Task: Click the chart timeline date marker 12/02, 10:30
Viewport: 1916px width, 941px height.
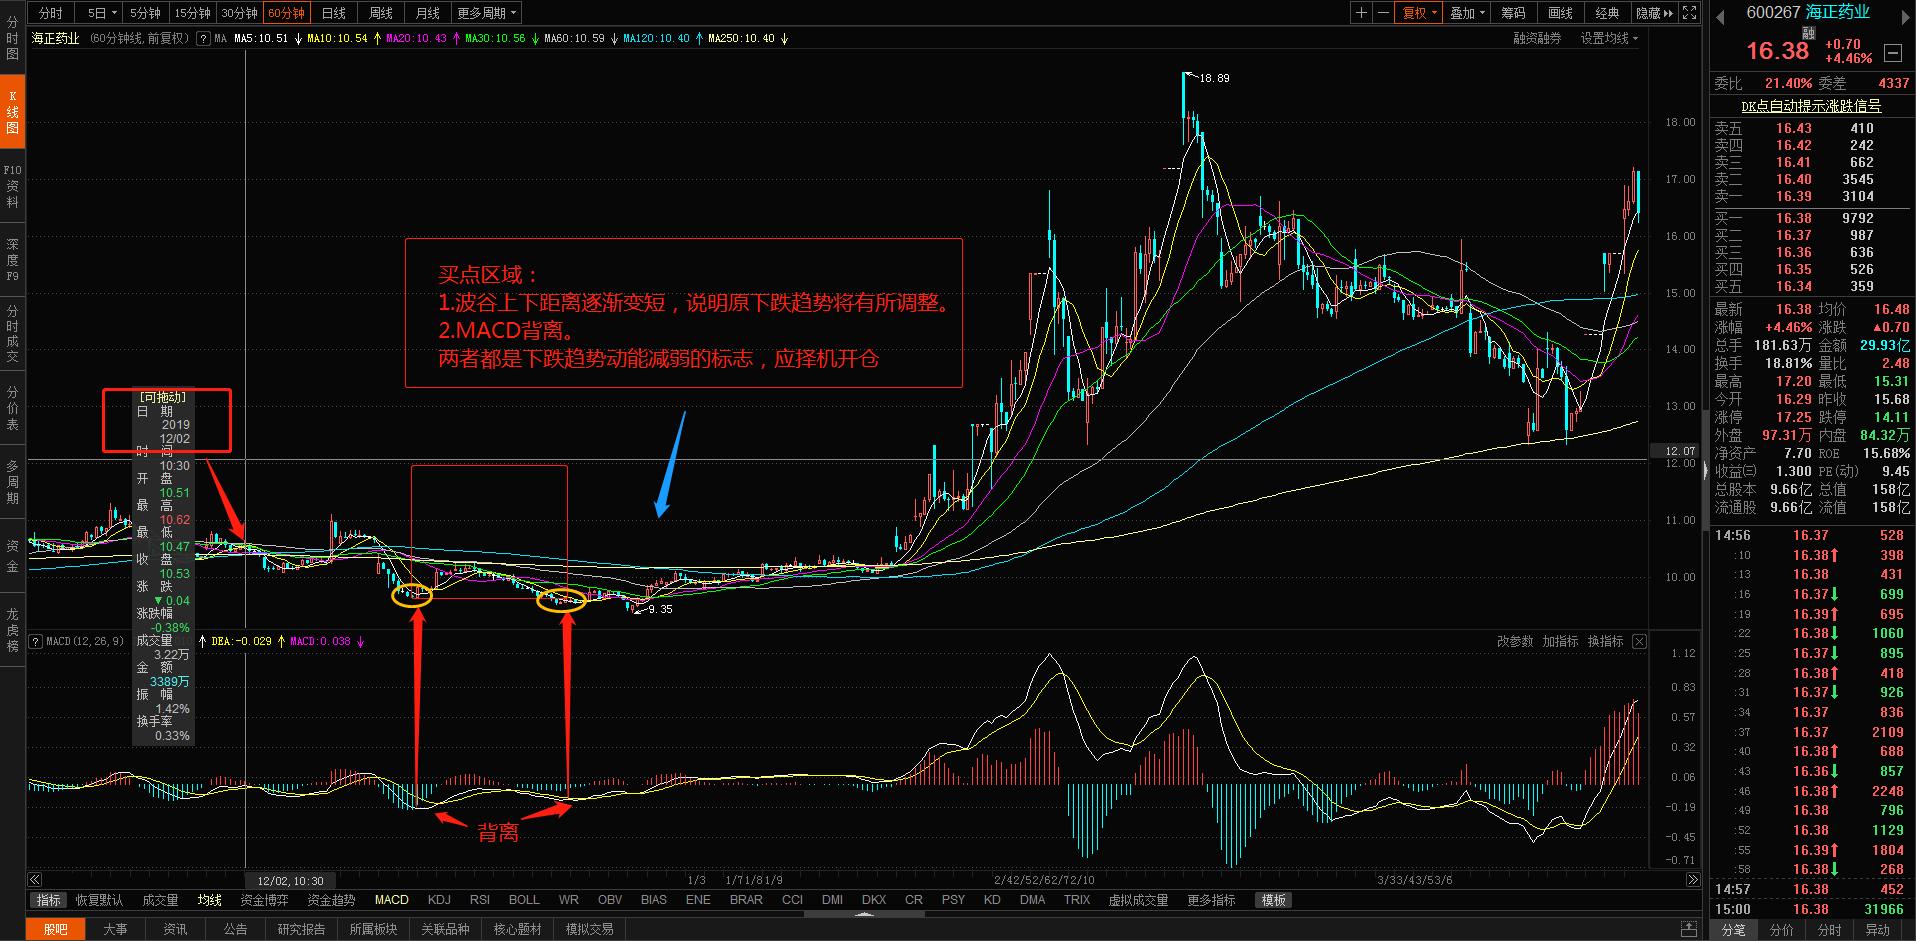Action: pos(290,881)
